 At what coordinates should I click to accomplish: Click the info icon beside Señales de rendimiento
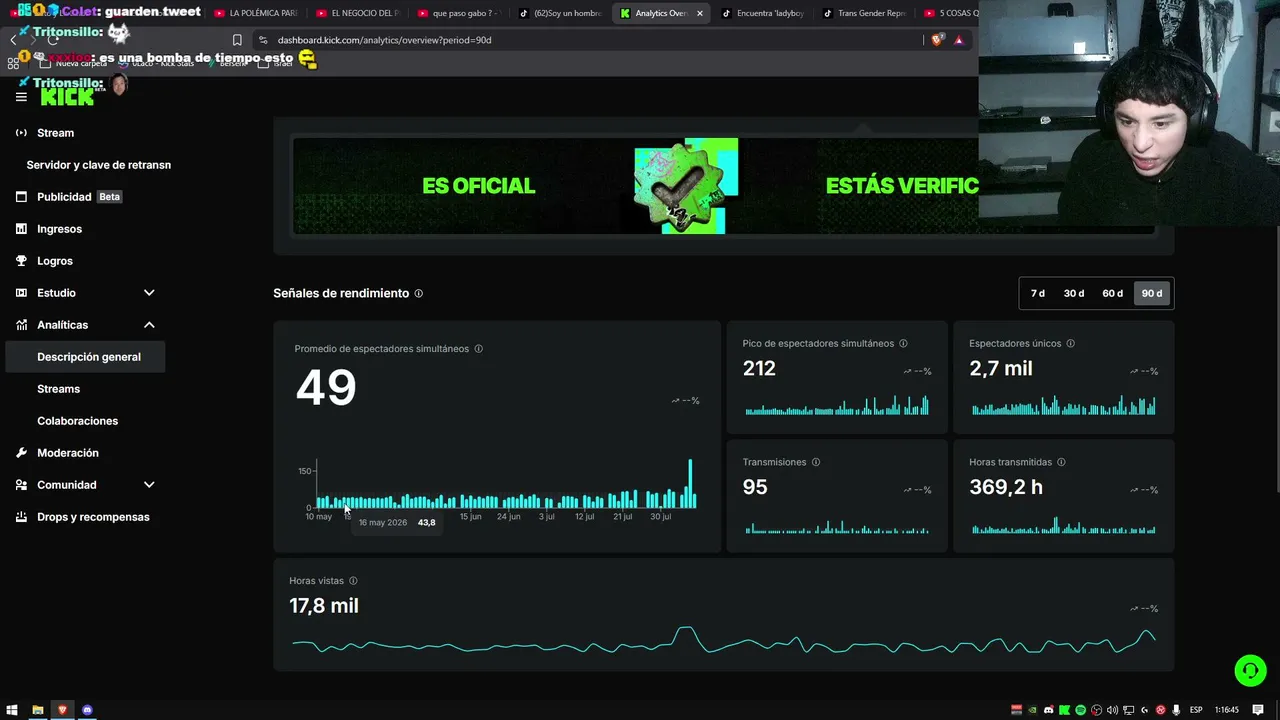[x=418, y=293]
